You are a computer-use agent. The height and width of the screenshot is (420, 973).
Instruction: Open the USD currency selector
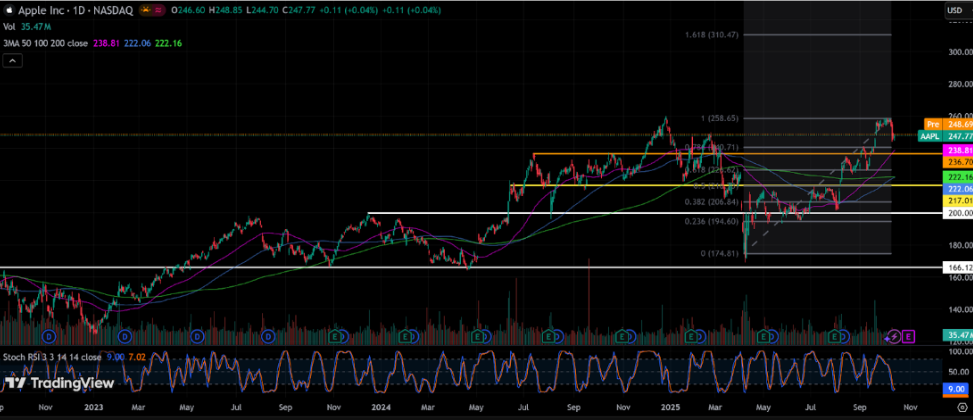coord(957,9)
